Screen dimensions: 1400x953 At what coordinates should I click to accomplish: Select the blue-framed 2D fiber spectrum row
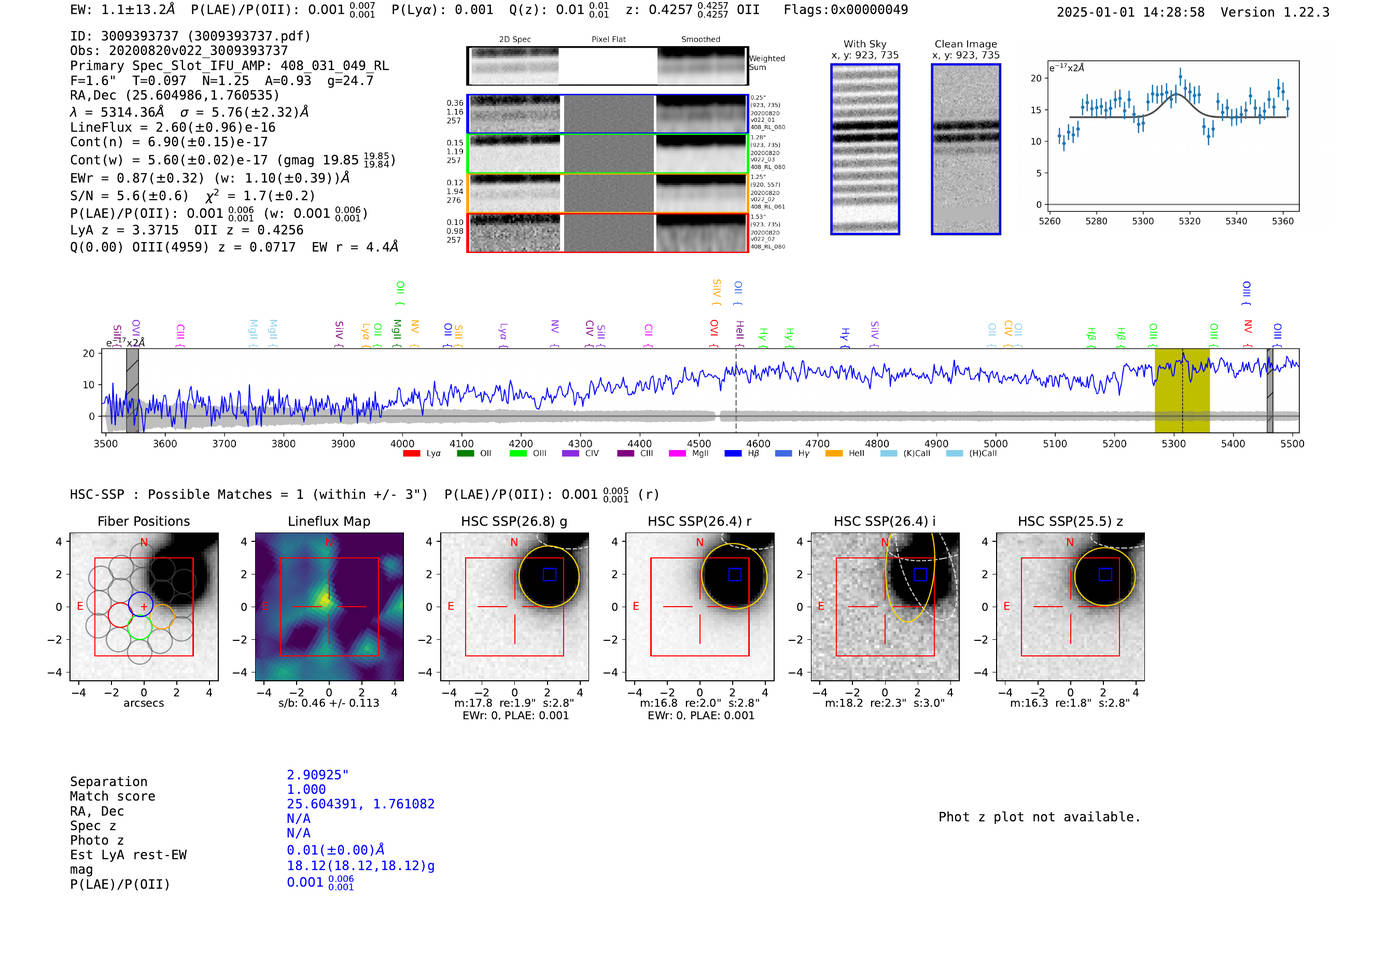pyautogui.click(x=607, y=114)
